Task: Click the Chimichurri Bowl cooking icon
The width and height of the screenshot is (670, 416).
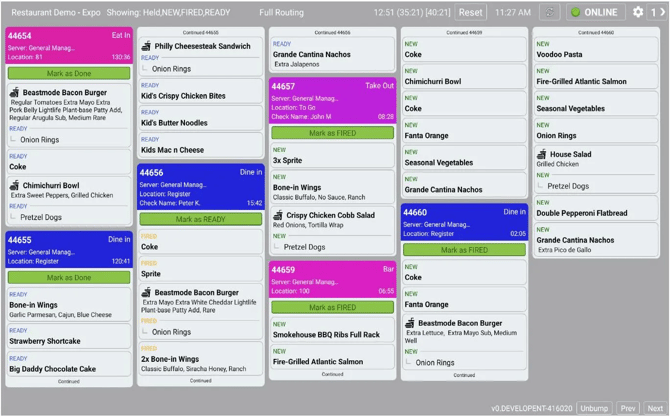Action: tap(14, 186)
